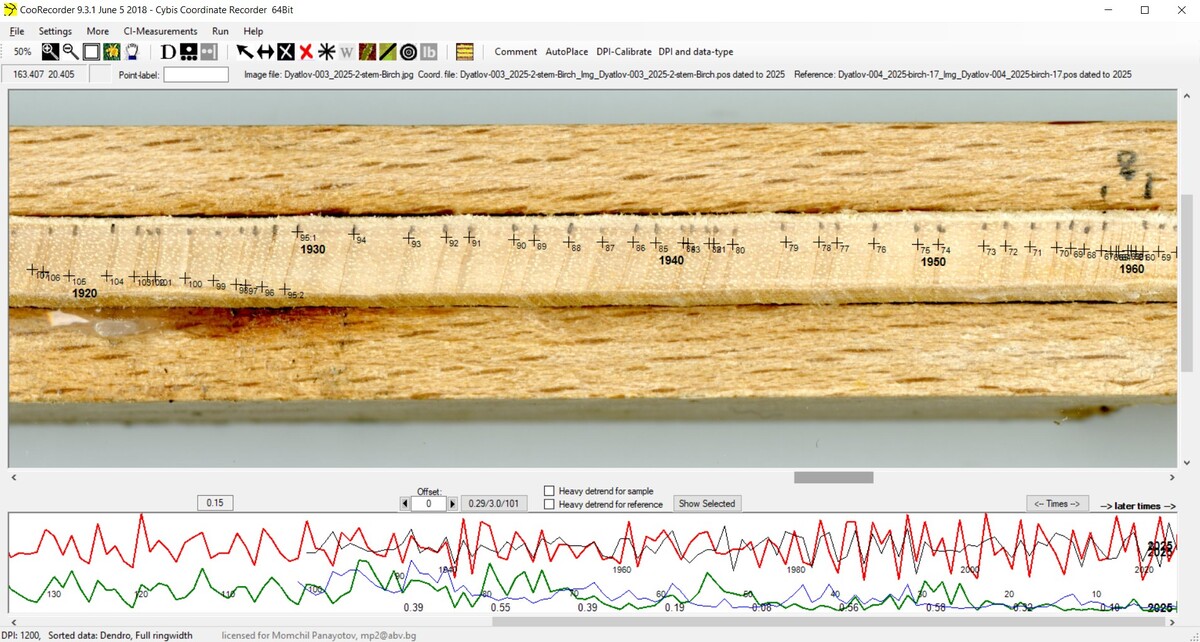1200x642 pixels.
Task: Enable Heavy detrend for sample
Action: click(x=549, y=491)
